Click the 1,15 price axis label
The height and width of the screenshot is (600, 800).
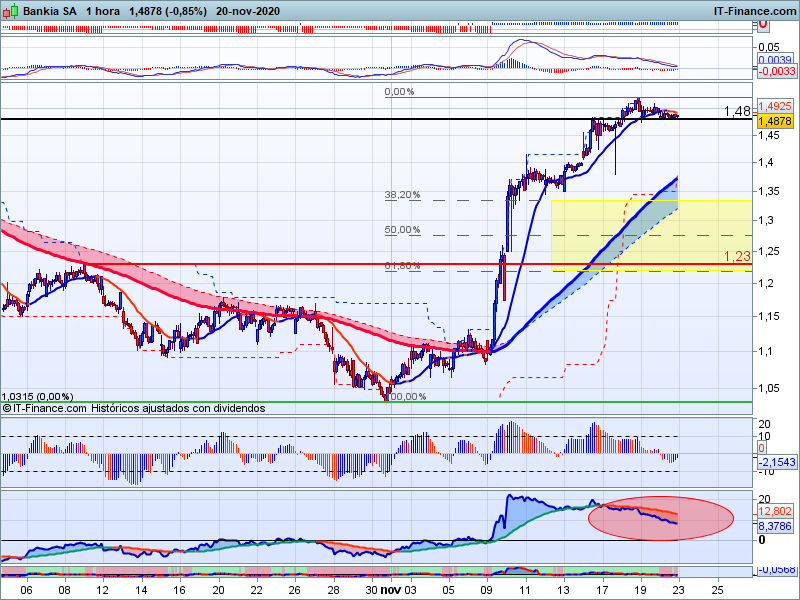point(769,316)
